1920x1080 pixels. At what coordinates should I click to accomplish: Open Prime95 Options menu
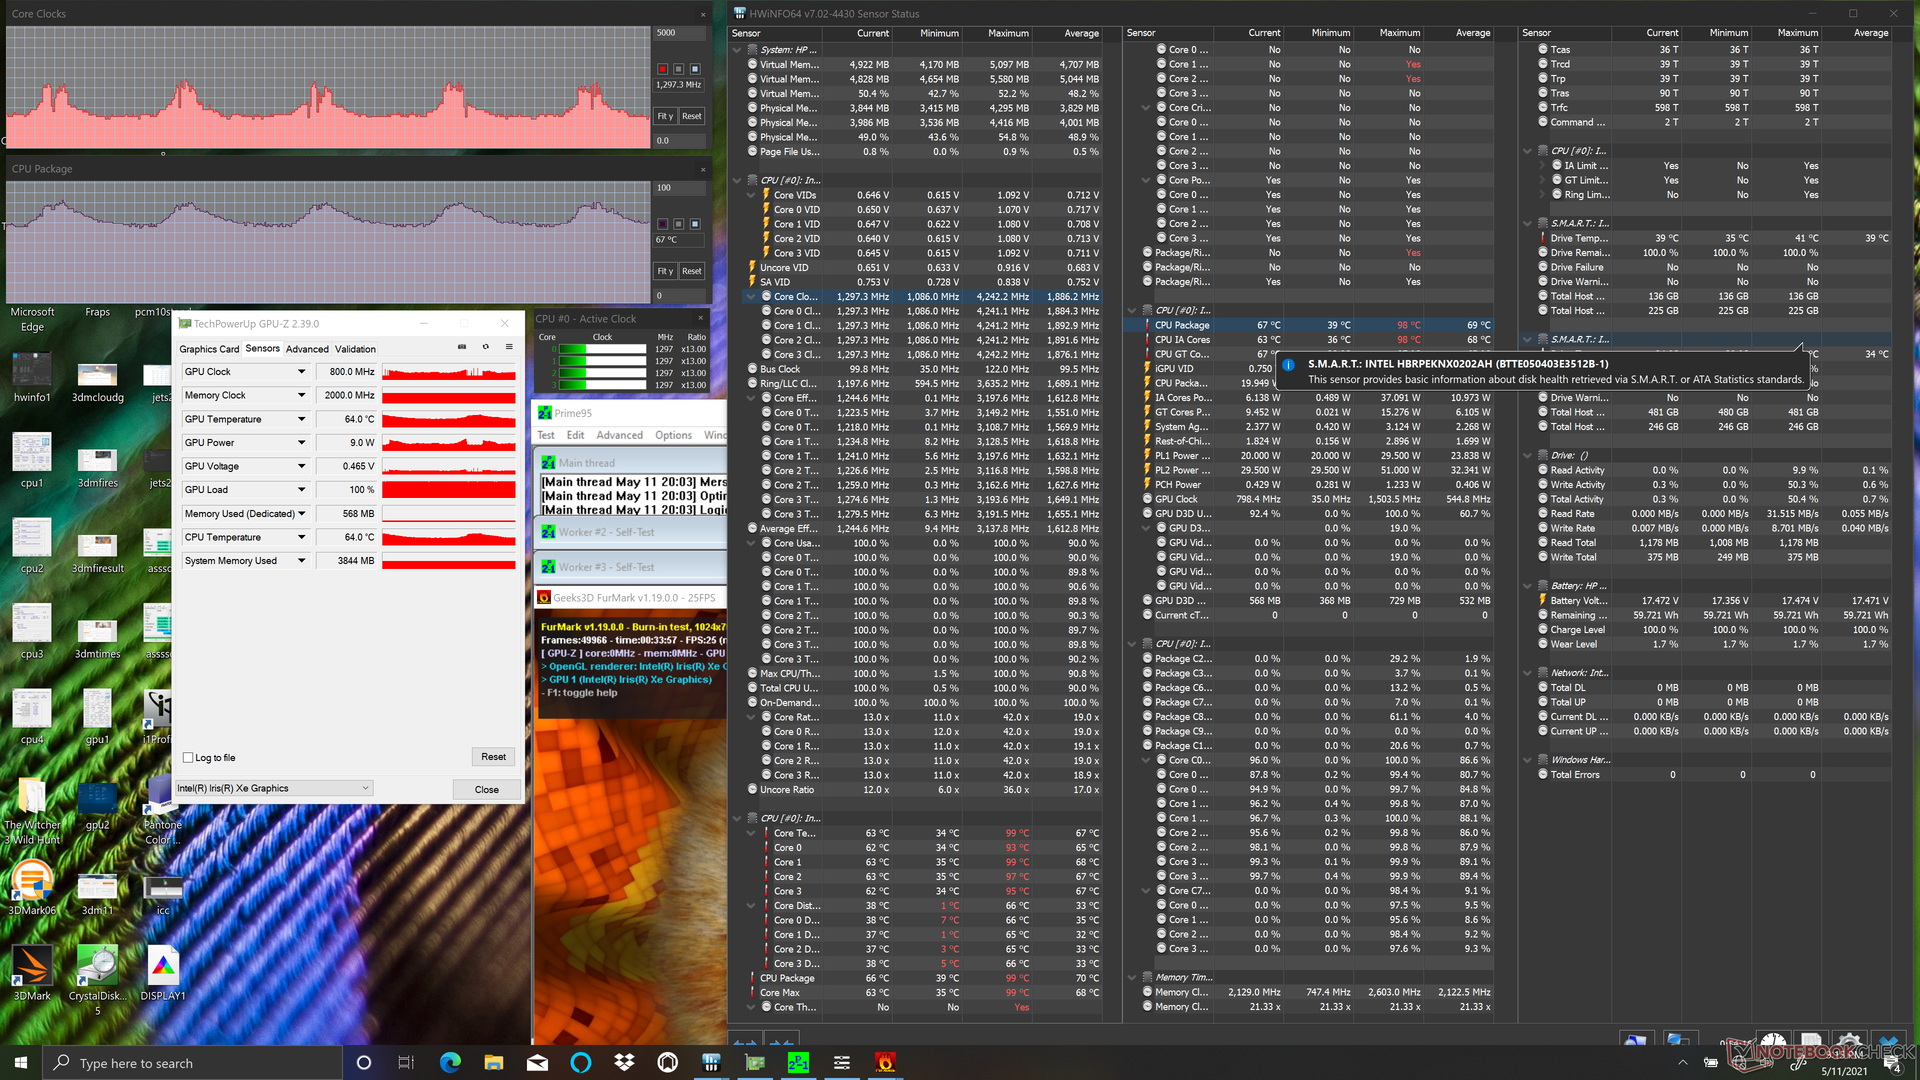pyautogui.click(x=673, y=435)
